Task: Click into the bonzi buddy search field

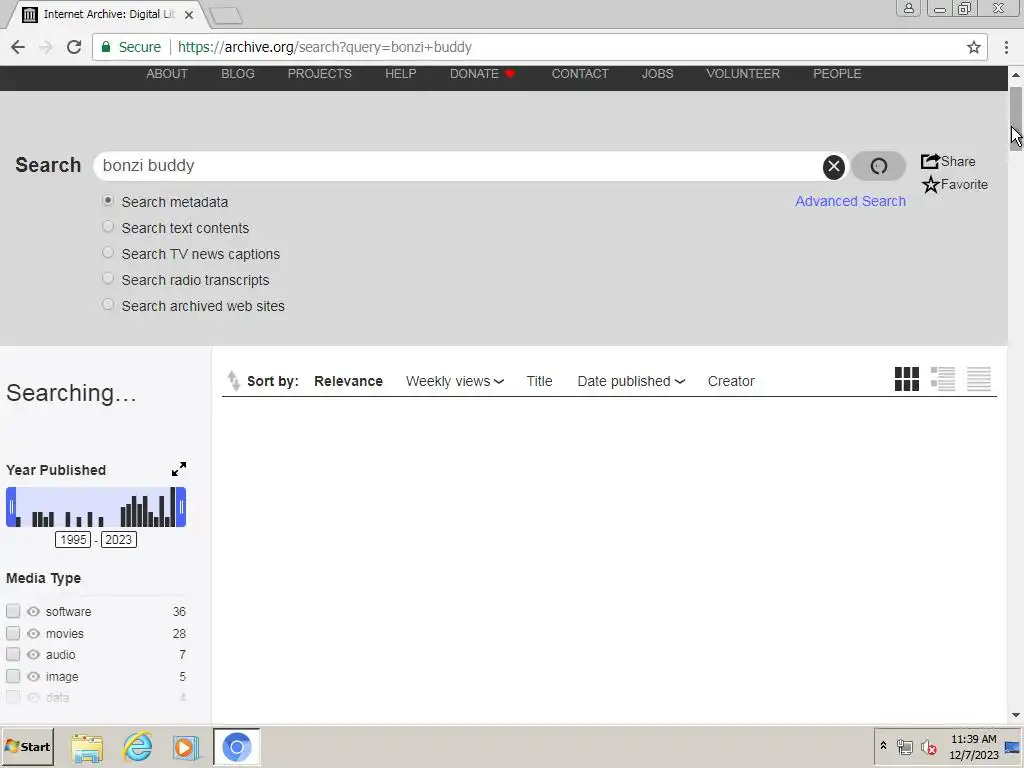Action: [457, 166]
